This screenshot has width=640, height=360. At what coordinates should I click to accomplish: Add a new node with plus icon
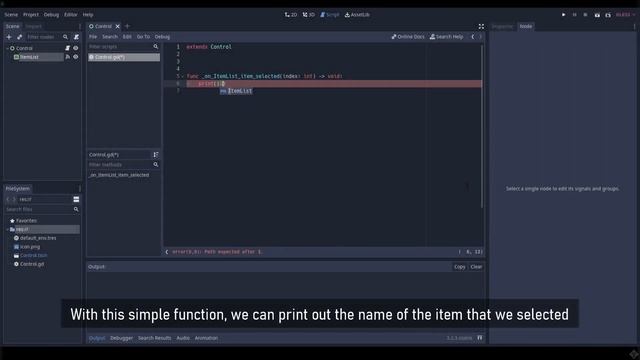click(9, 37)
